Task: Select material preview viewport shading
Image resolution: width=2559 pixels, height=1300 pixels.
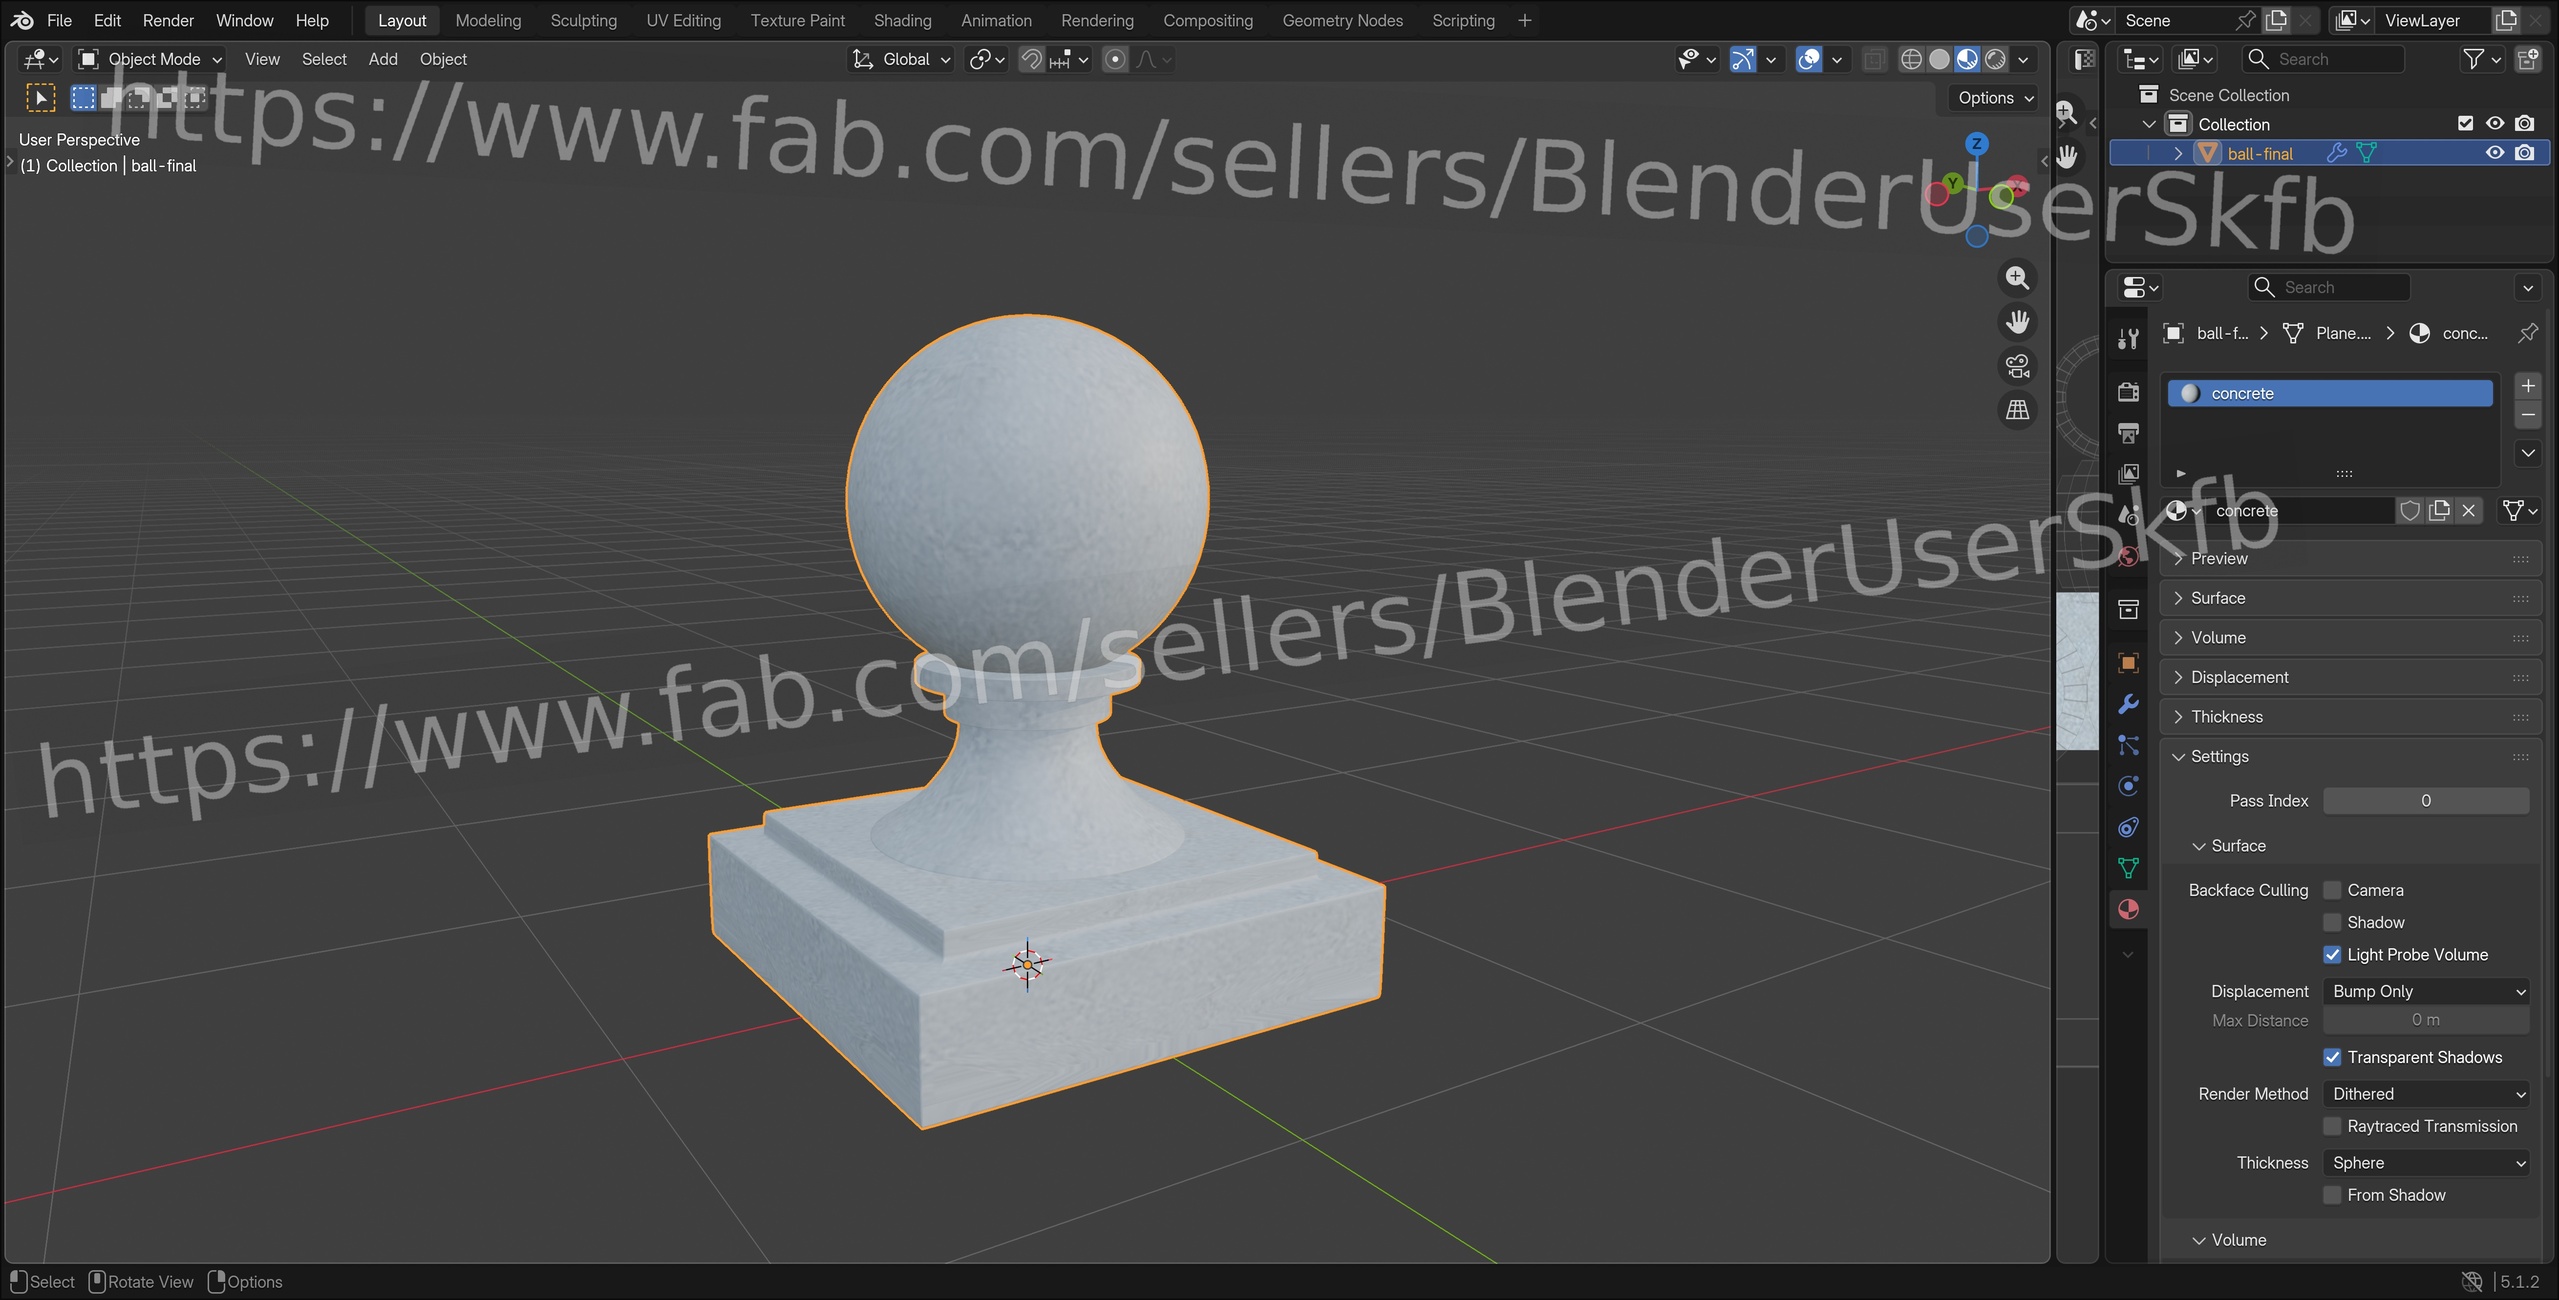Action: pos(1967,59)
